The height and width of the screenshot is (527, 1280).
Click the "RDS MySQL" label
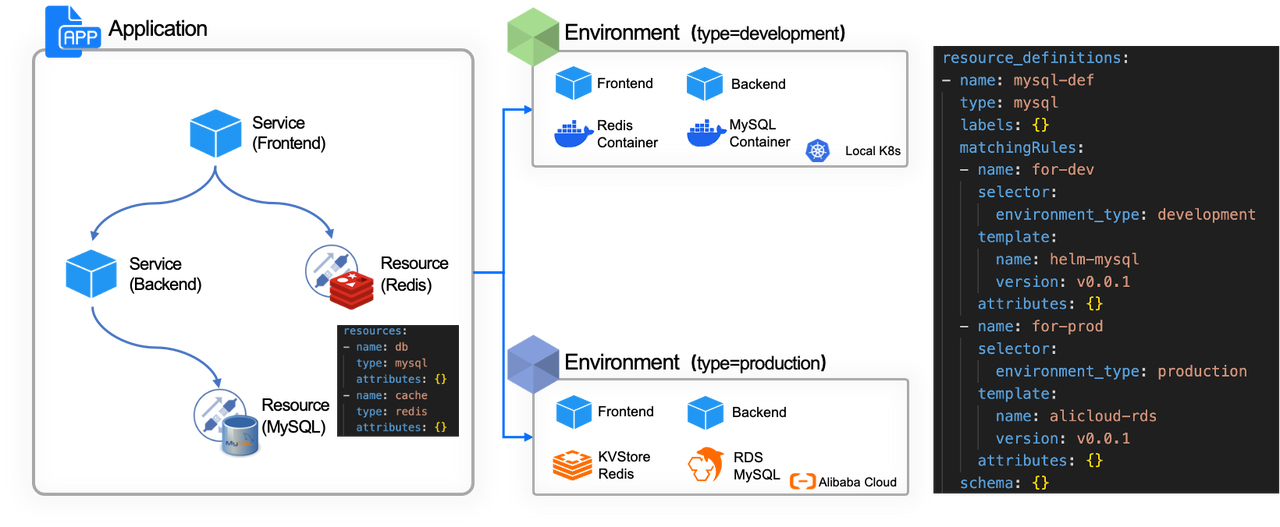click(755, 465)
